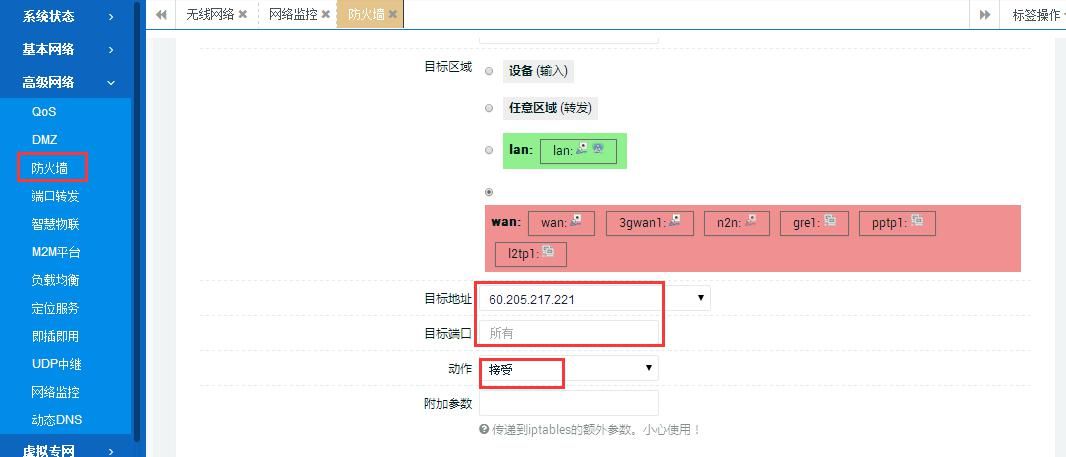Viewport: 1066px width, 457px height.
Task: Open 端口转发 in the sidebar
Action: point(55,196)
